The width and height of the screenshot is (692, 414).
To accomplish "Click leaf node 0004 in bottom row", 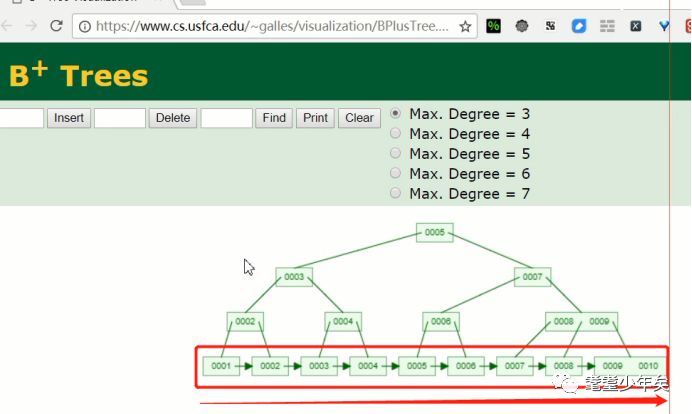I will click(368, 366).
